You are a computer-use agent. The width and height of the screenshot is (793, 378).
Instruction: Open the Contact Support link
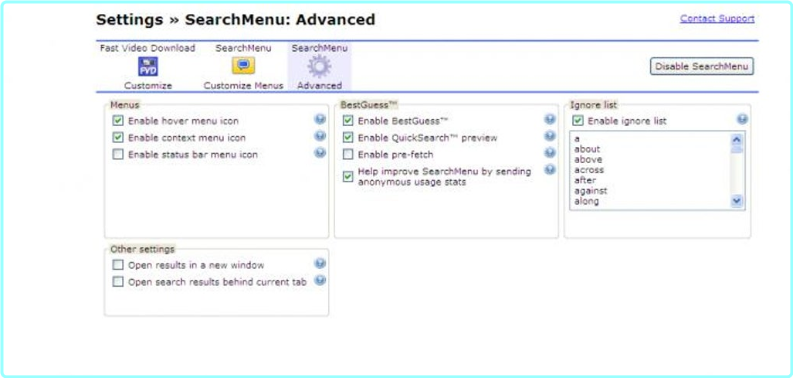pos(717,19)
